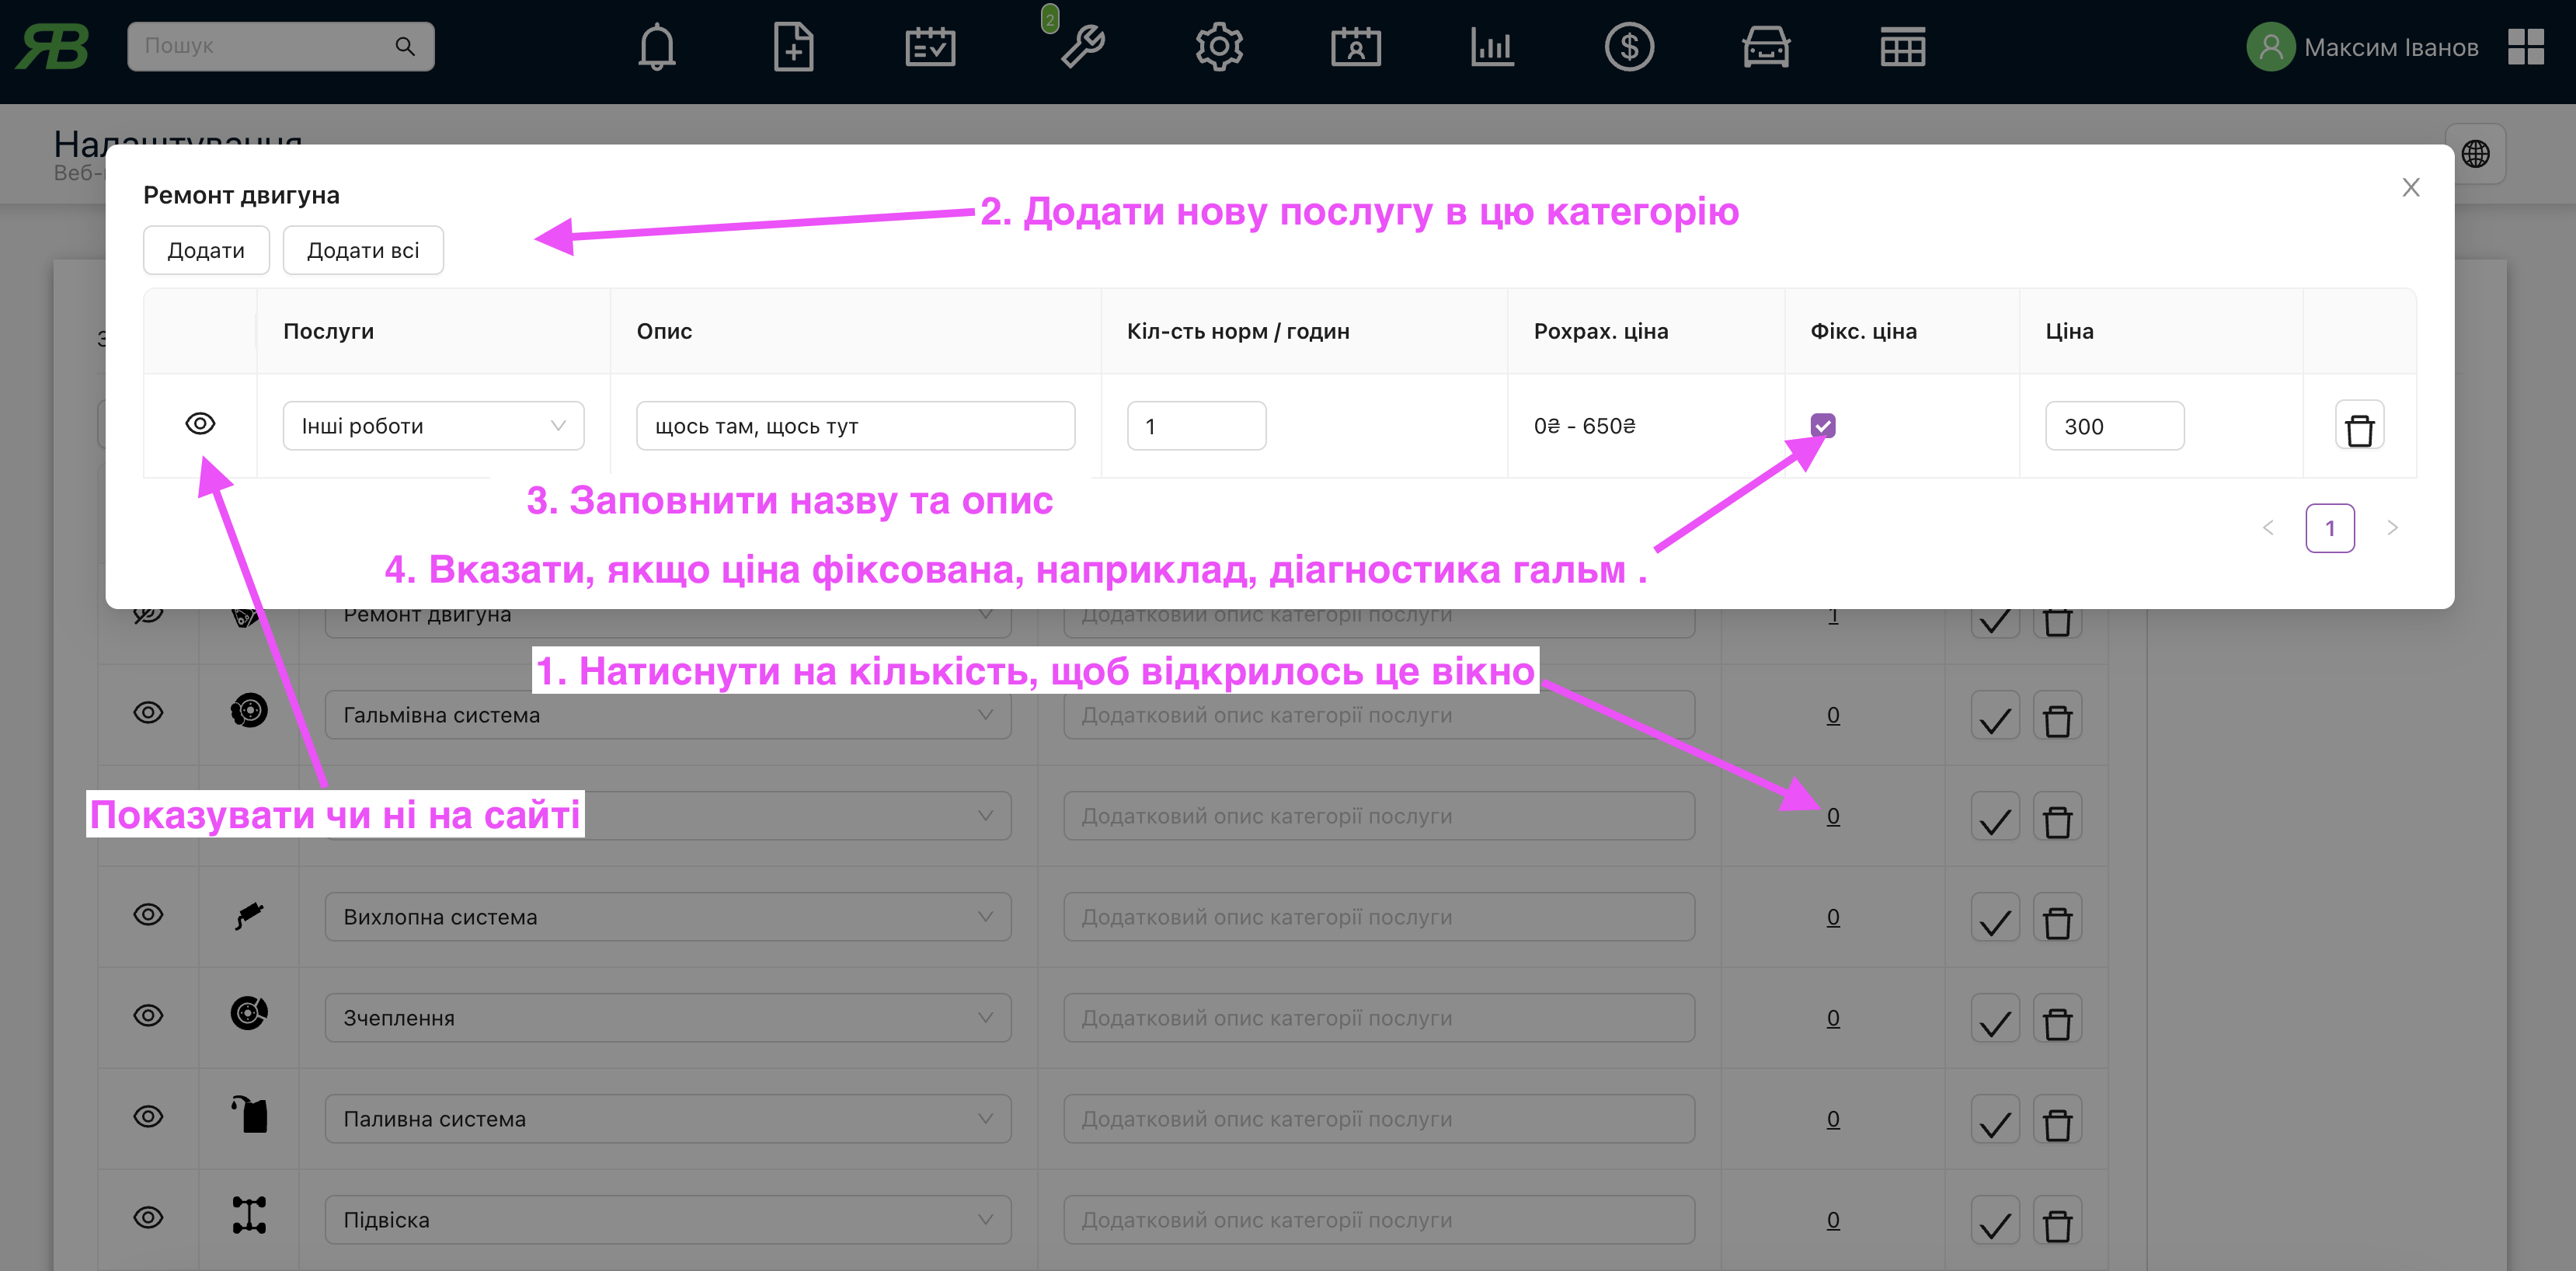Image resolution: width=2576 pixels, height=1271 pixels.
Task: Open the Паливна система category dropdown
Action: tap(667, 1119)
